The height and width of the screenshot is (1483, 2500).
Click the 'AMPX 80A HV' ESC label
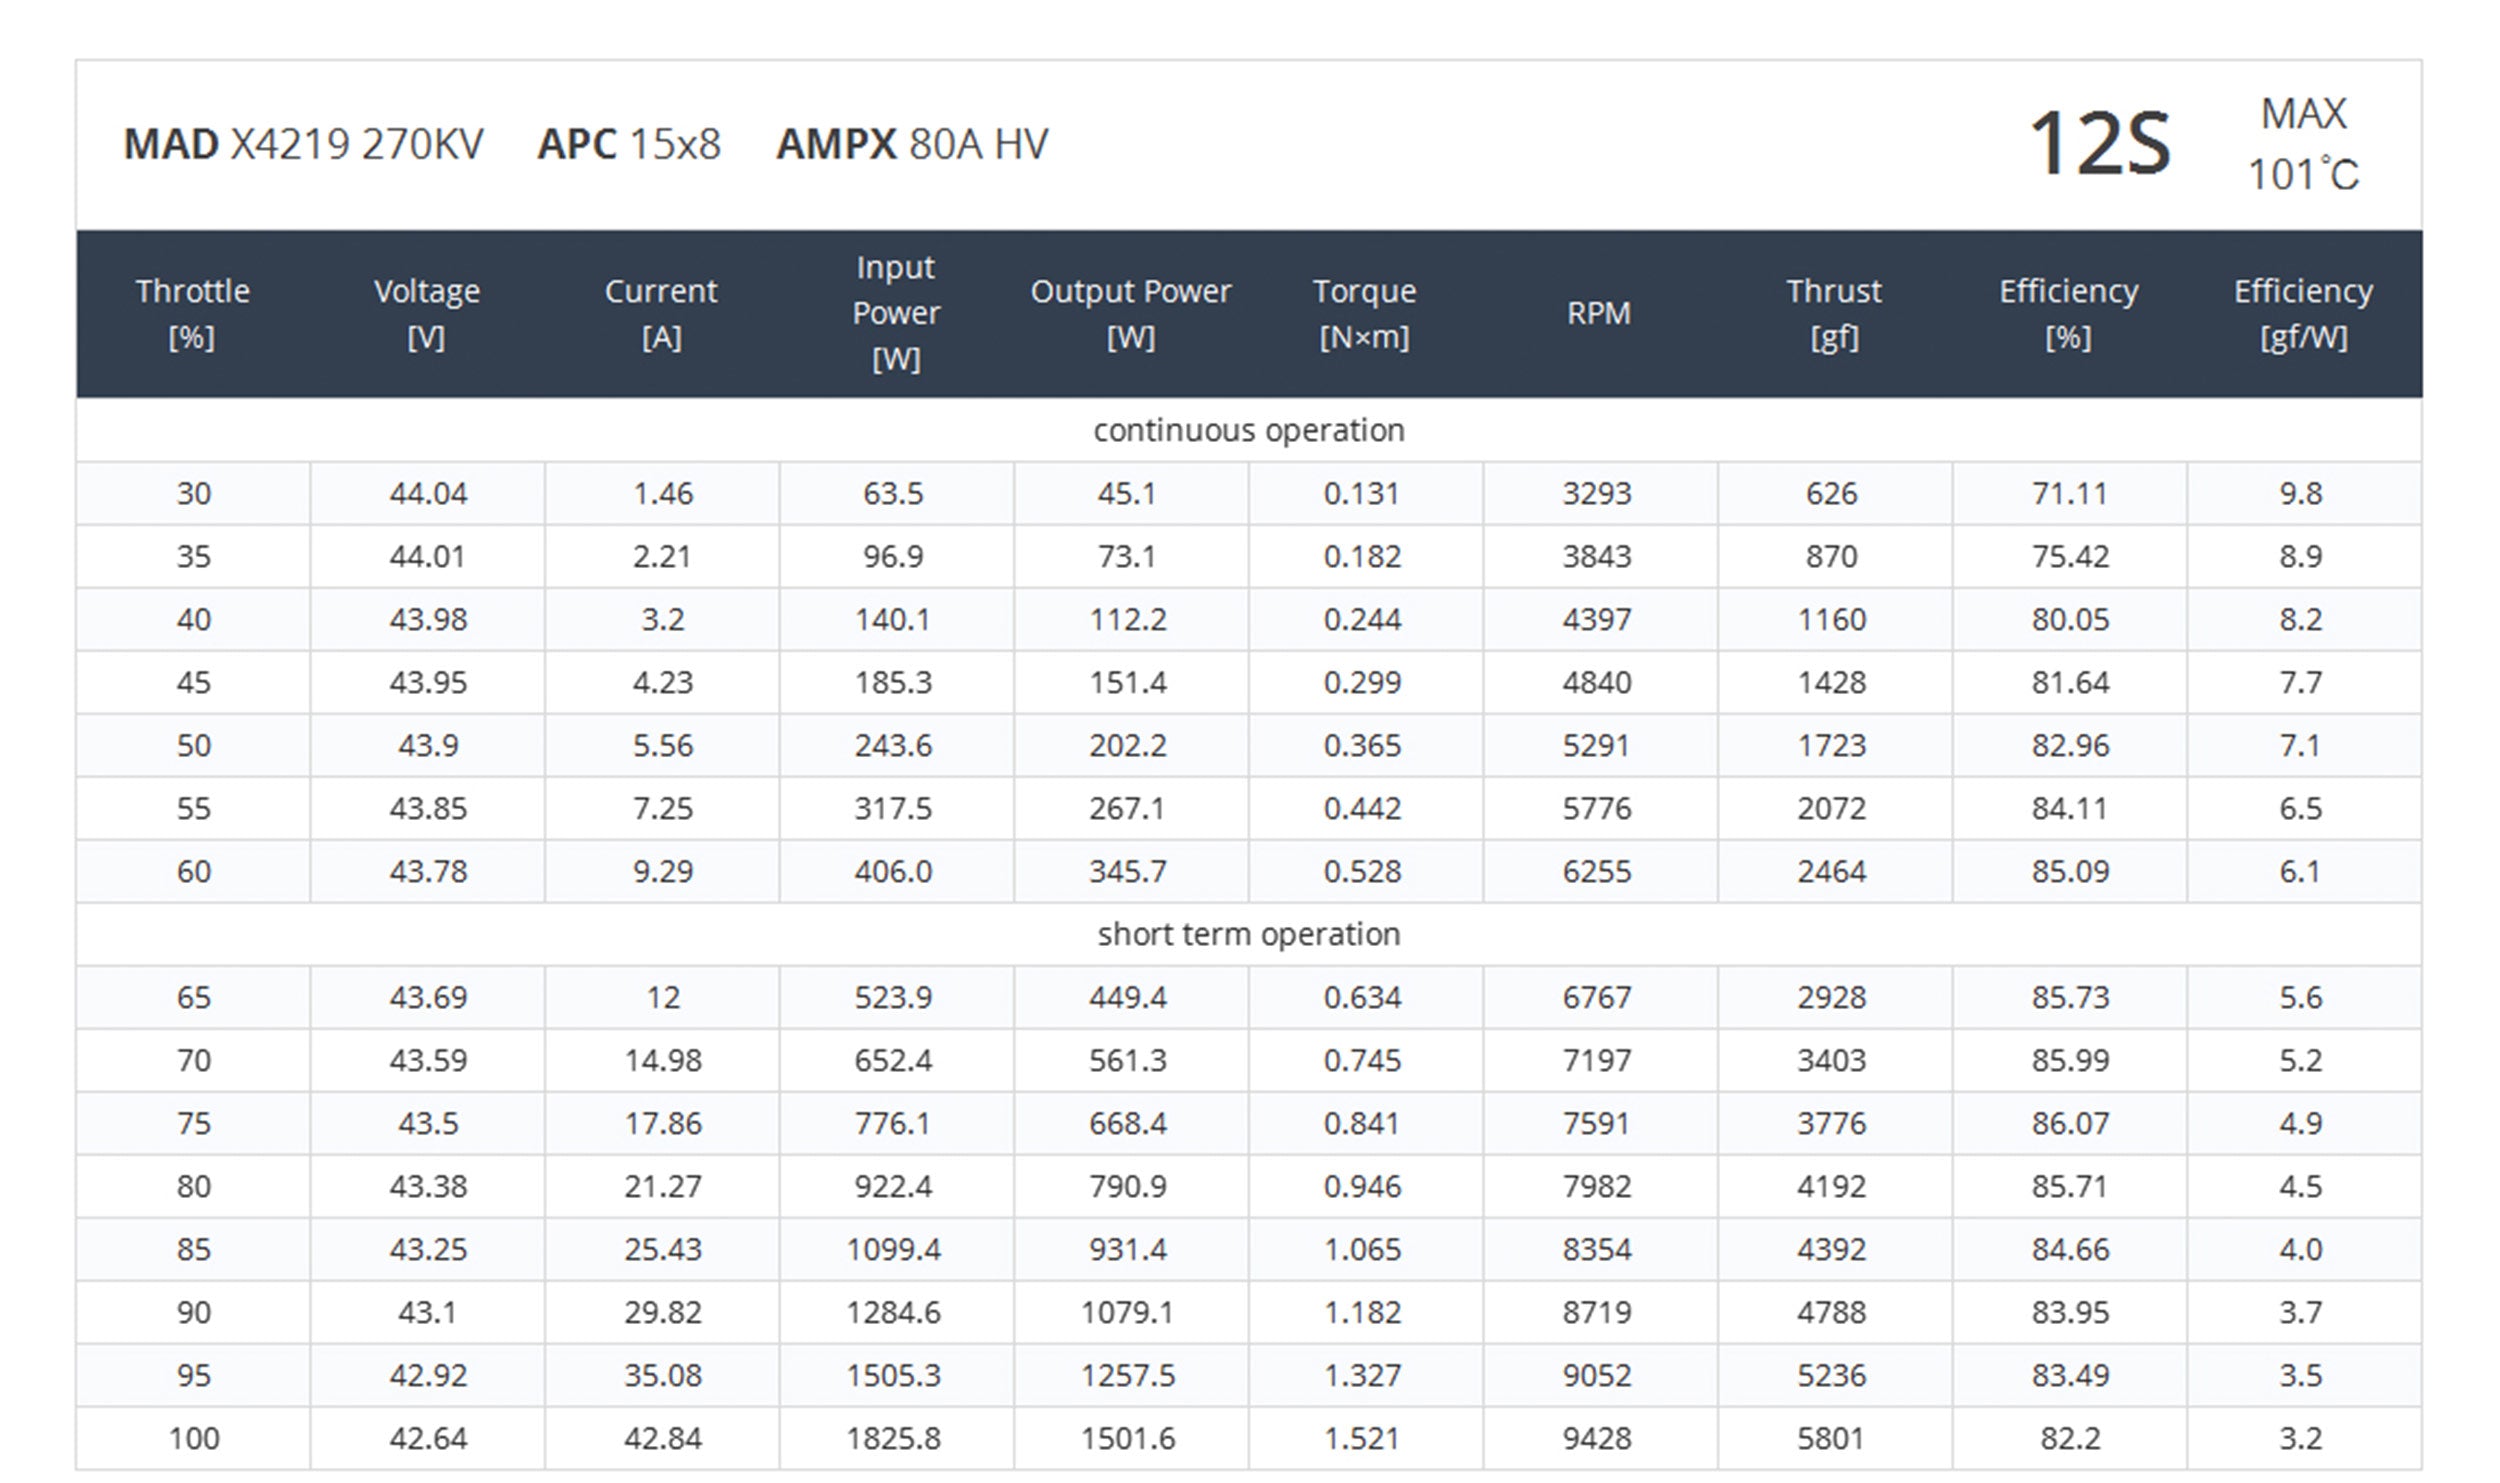point(912,144)
